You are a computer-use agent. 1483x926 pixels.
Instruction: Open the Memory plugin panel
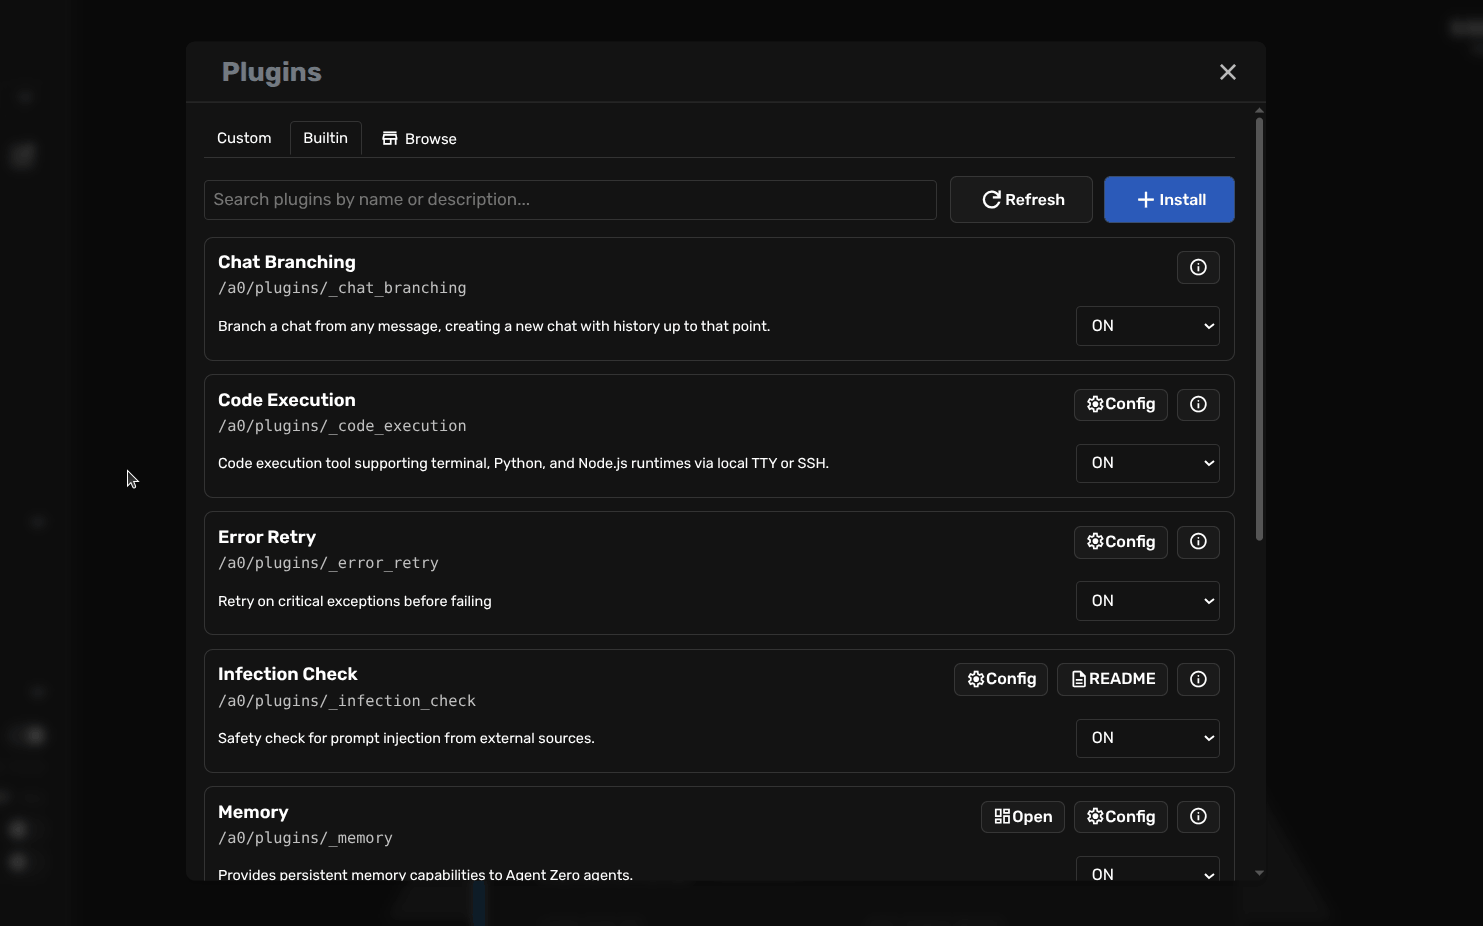(x=1022, y=816)
